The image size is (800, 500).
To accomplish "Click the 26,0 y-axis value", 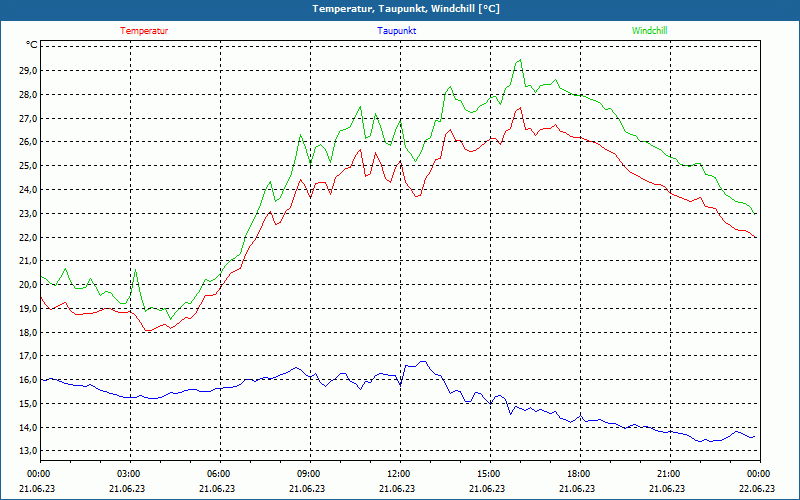I will click(29, 142).
